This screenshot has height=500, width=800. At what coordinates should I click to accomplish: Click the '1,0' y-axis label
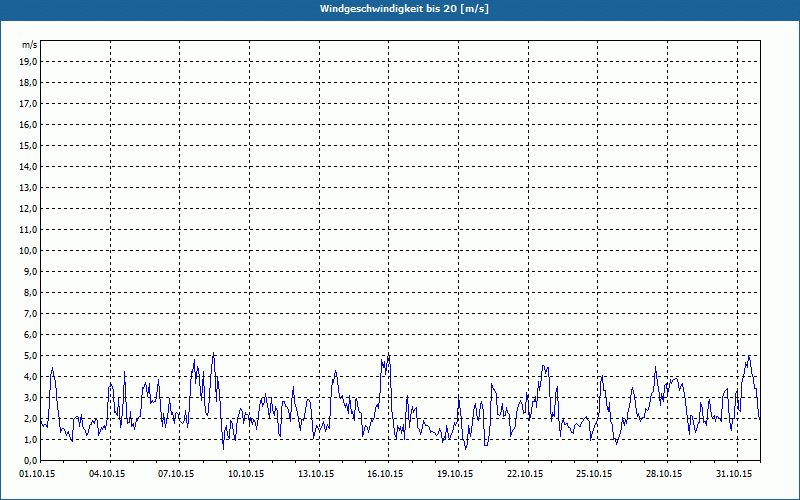coord(30,439)
